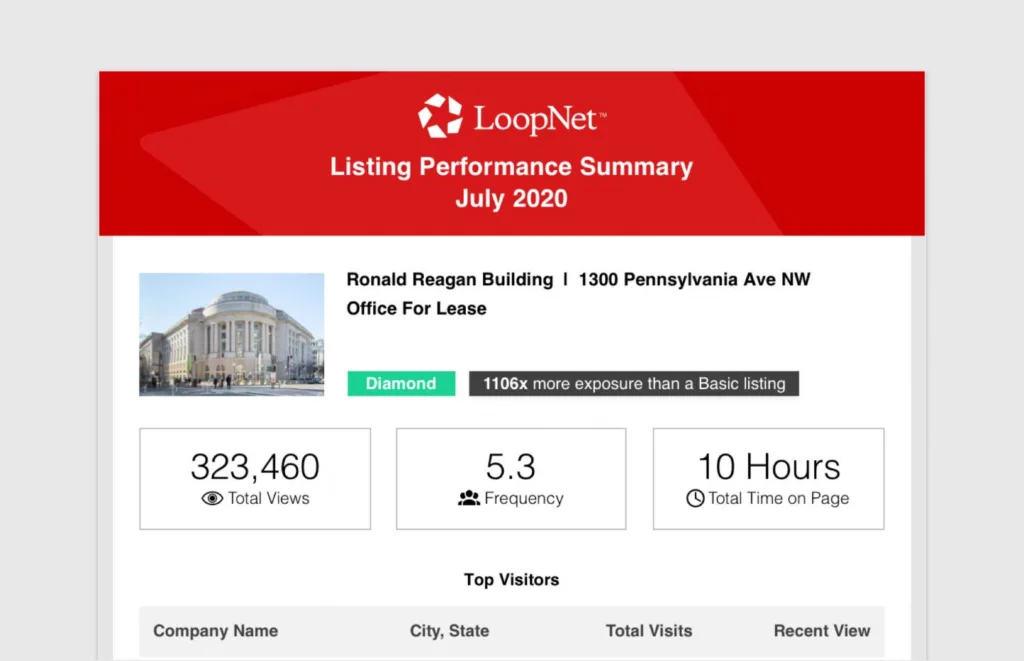Select the eye icon beside Total Views
This screenshot has width=1024, height=661.
[211, 498]
